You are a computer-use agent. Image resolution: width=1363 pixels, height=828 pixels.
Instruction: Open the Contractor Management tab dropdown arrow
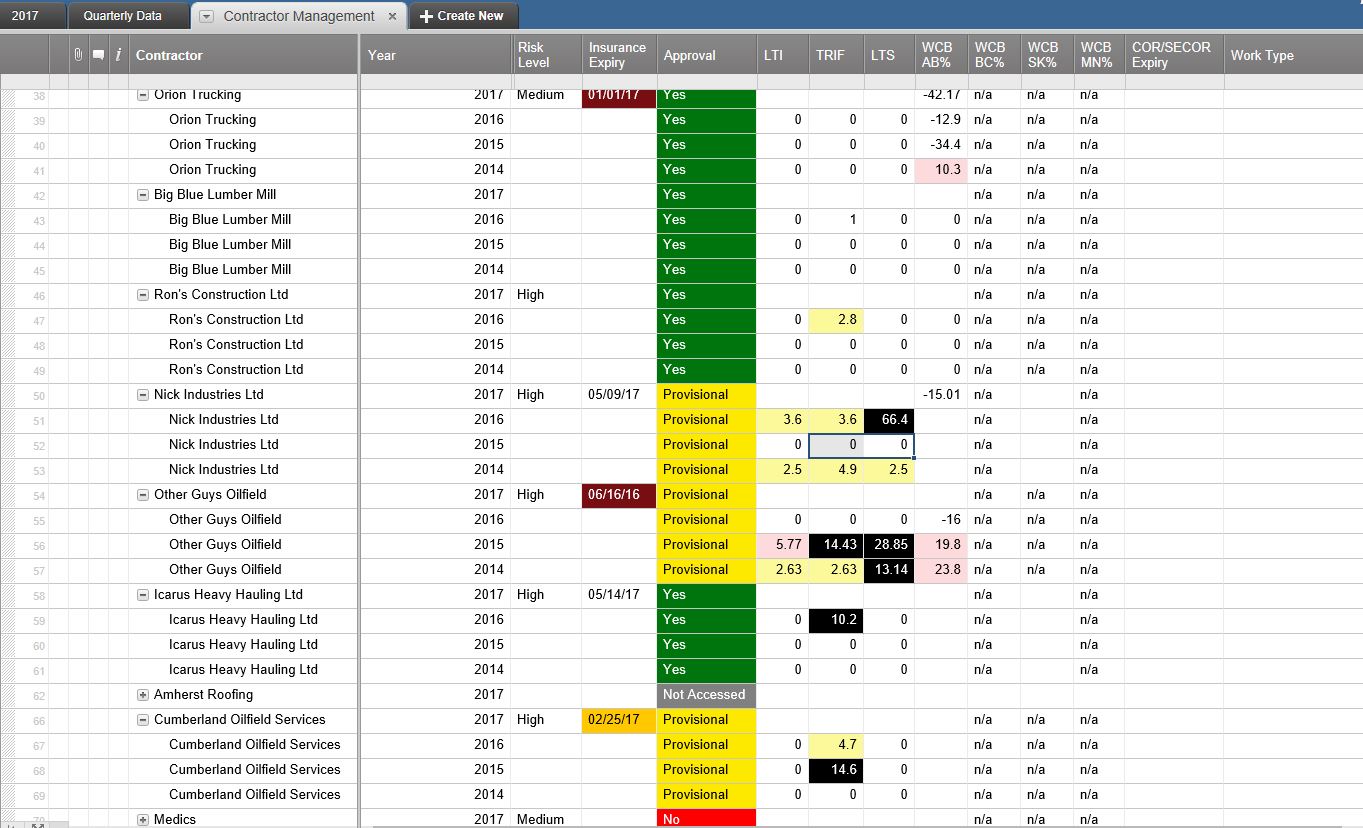point(206,17)
